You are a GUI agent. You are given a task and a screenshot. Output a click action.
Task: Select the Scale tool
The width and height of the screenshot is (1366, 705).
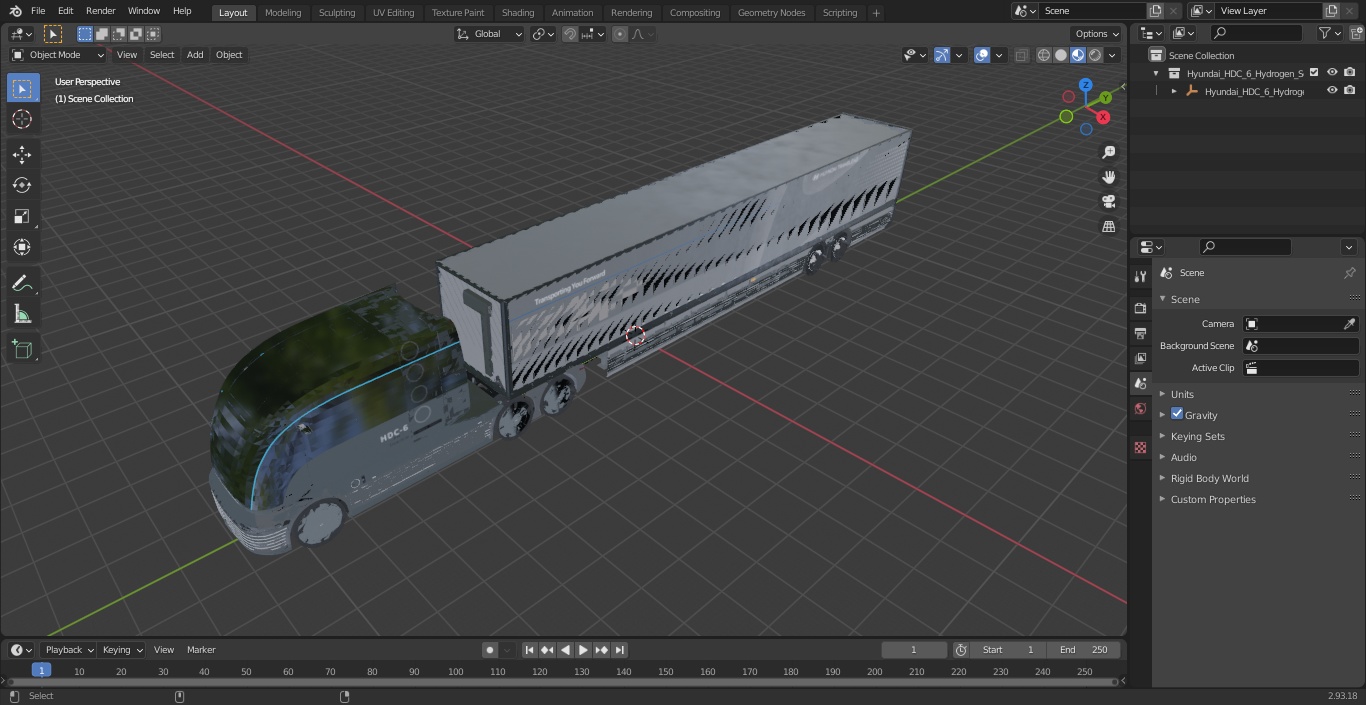point(22,216)
